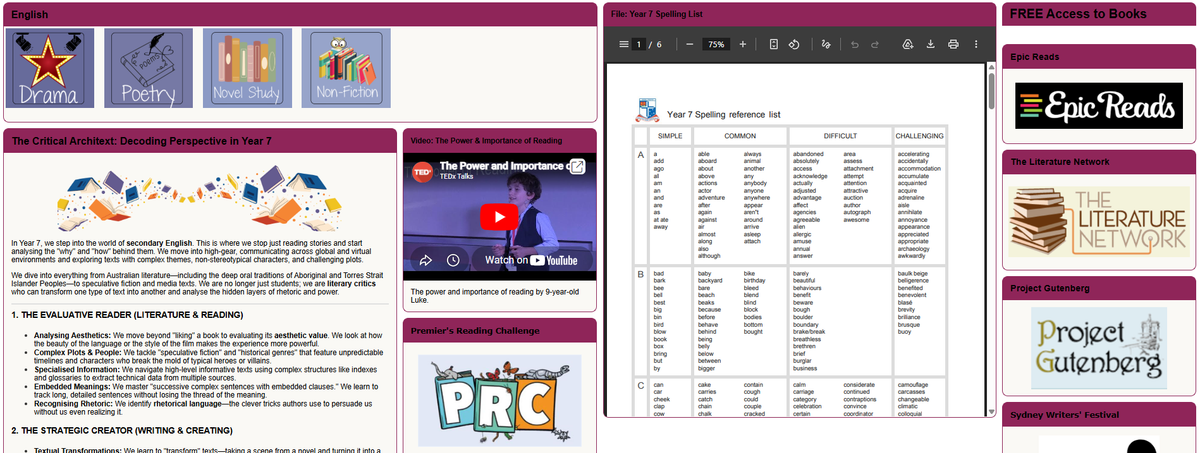Save PDF to Google Drive
Screen dimensions: 1200x453
pyautogui.click(x=907, y=44)
